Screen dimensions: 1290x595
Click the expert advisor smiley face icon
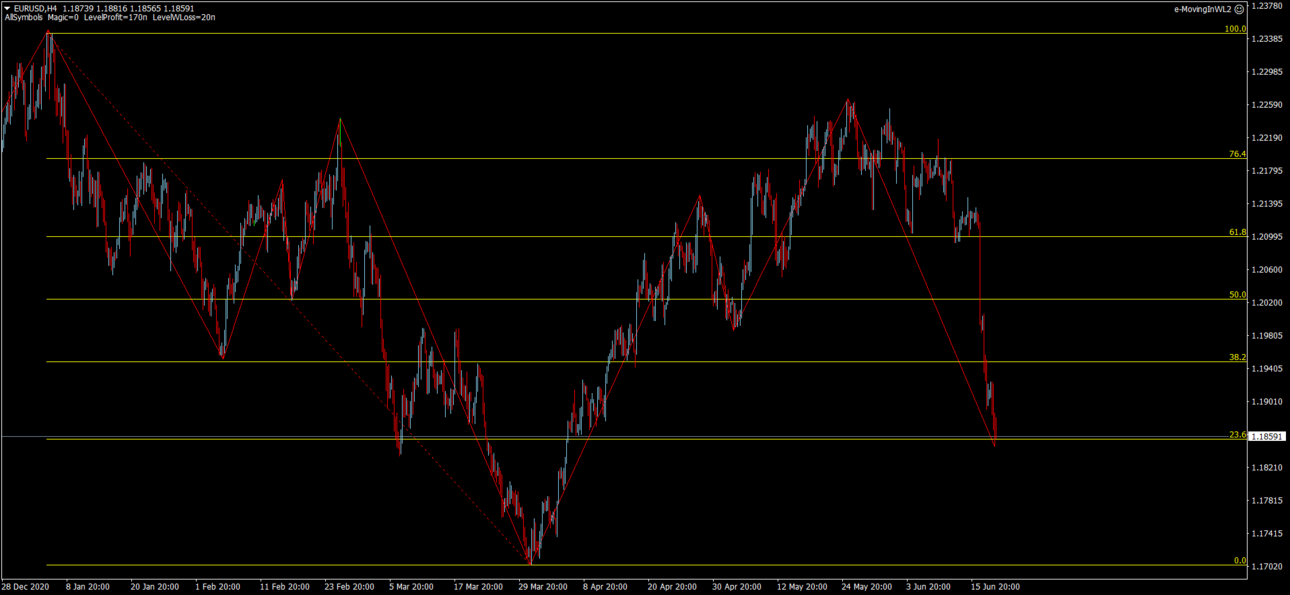pyautogui.click(x=1240, y=8)
